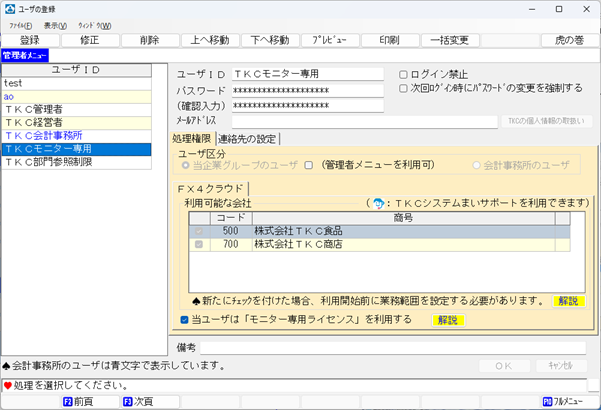The image size is (601, 410).
Task: Click code 700 cell
Action: [231, 244]
